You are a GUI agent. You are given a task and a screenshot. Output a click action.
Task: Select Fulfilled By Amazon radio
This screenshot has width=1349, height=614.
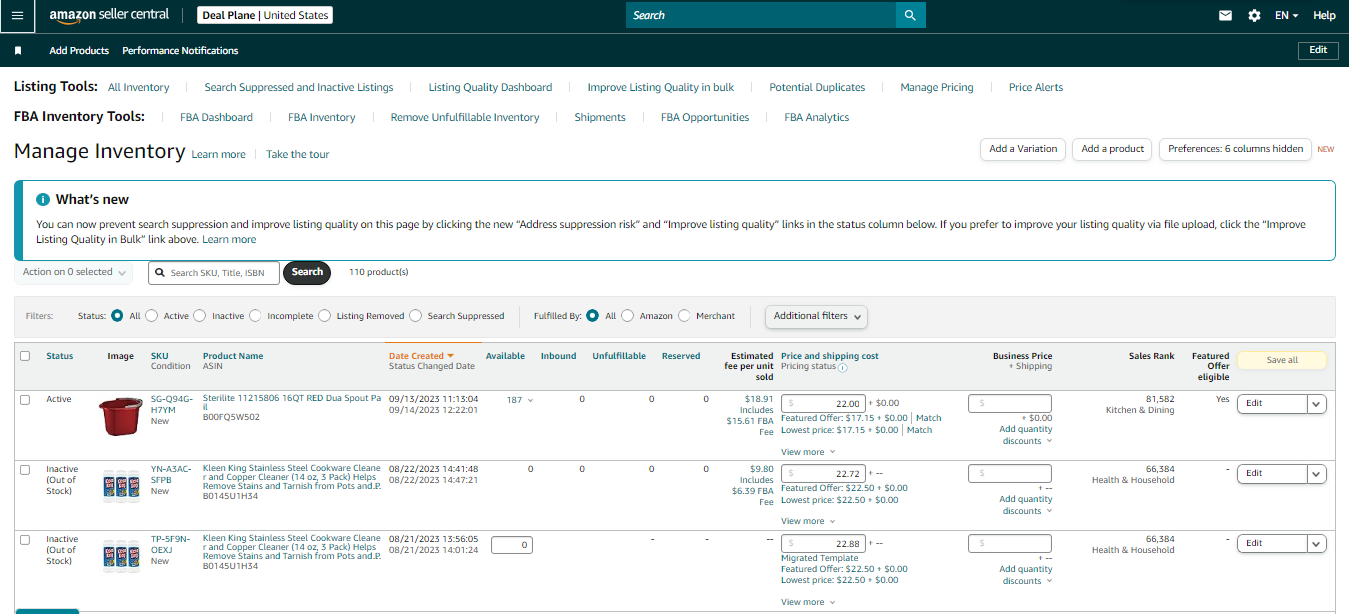(x=628, y=316)
